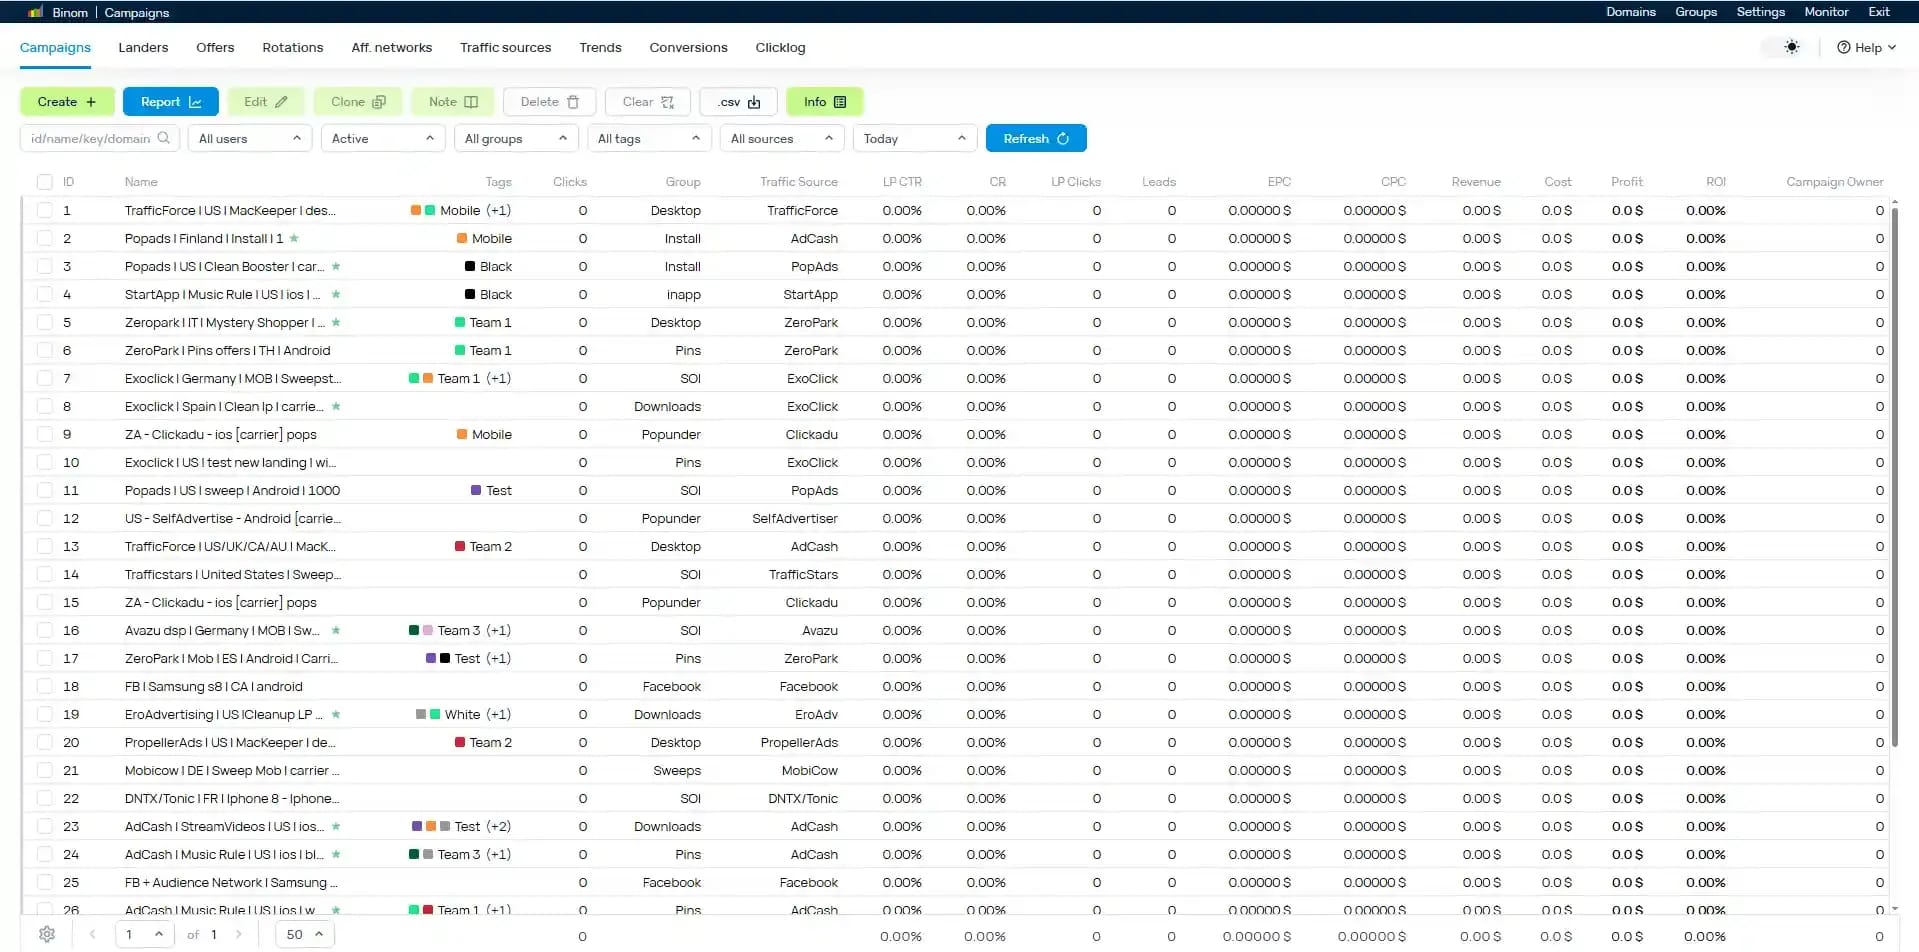Open the Monitor link in the top bar
Image resolution: width=1919 pixels, height=952 pixels.
coord(1826,12)
